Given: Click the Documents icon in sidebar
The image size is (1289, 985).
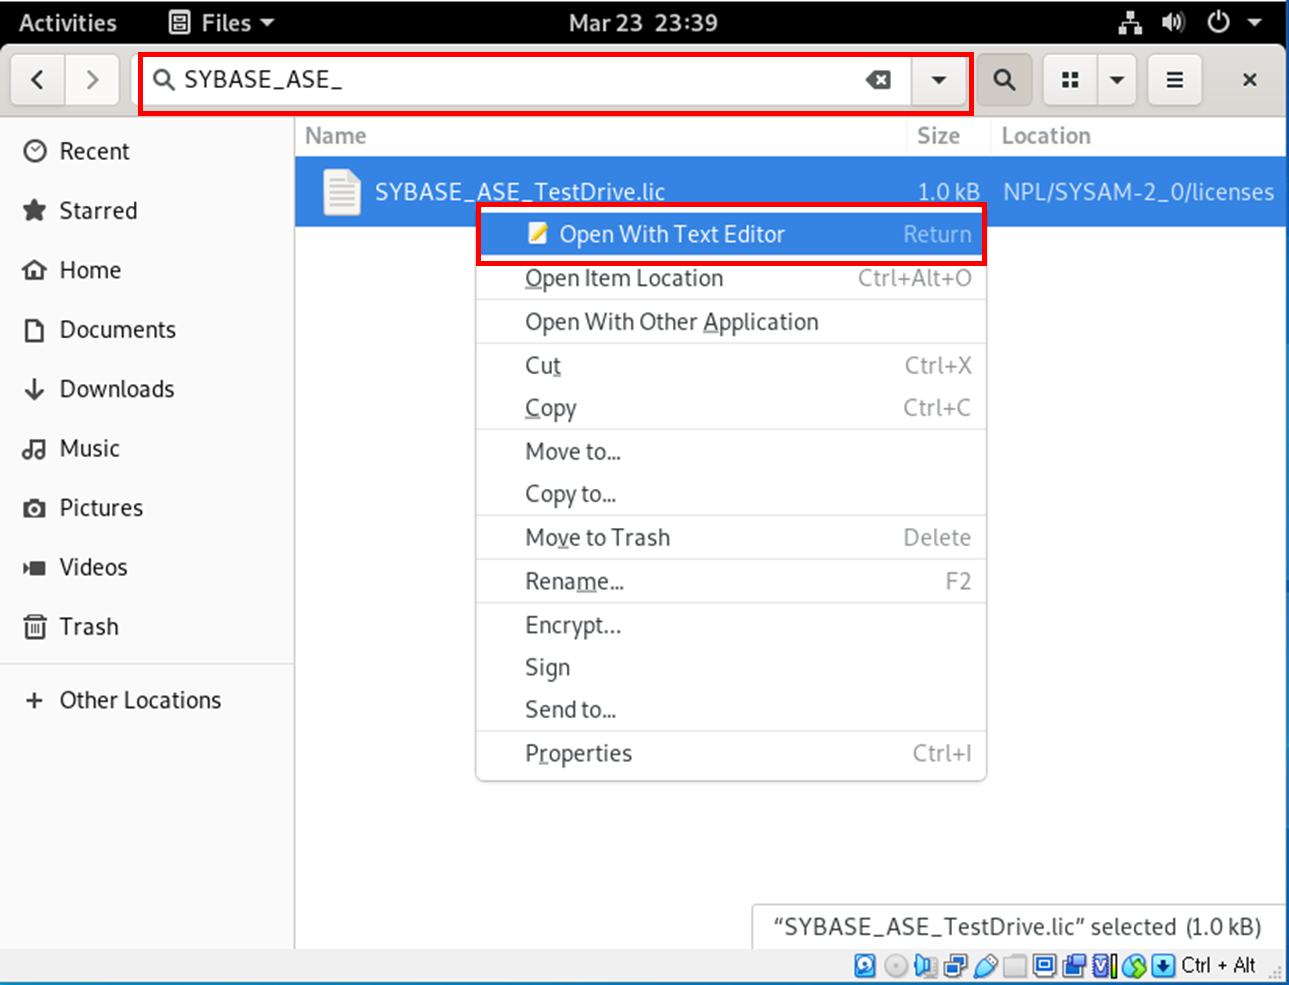Looking at the screenshot, I should 35,330.
